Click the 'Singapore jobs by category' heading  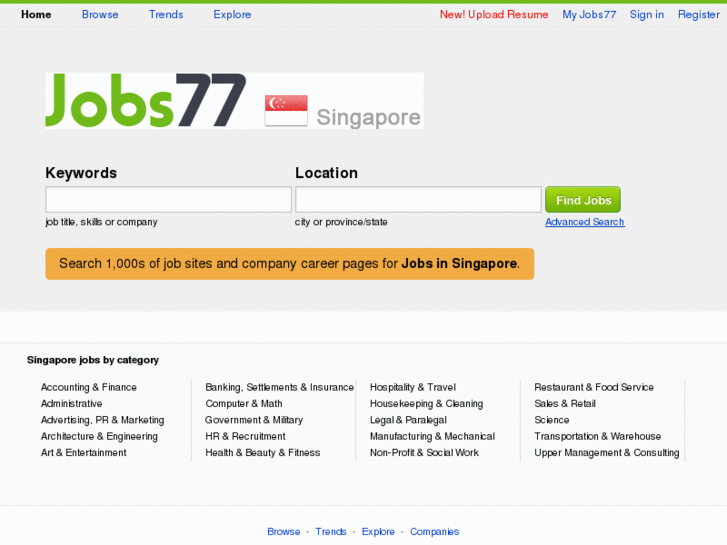pyautogui.click(x=93, y=360)
